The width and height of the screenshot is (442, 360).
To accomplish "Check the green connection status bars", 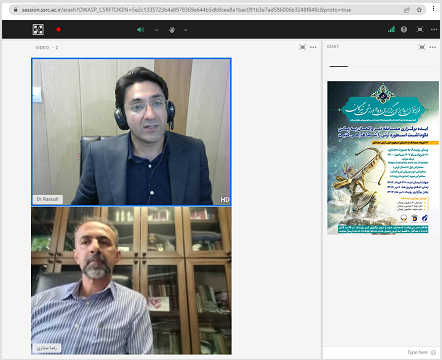I will coord(391,29).
